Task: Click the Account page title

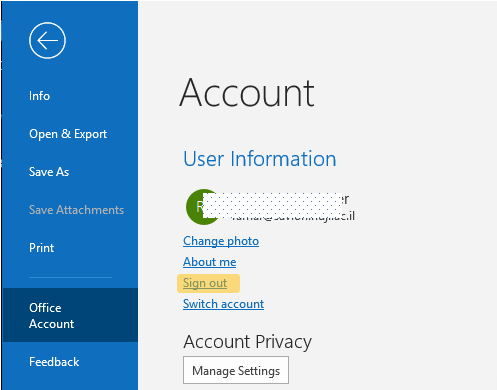Action: tap(247, 92)
